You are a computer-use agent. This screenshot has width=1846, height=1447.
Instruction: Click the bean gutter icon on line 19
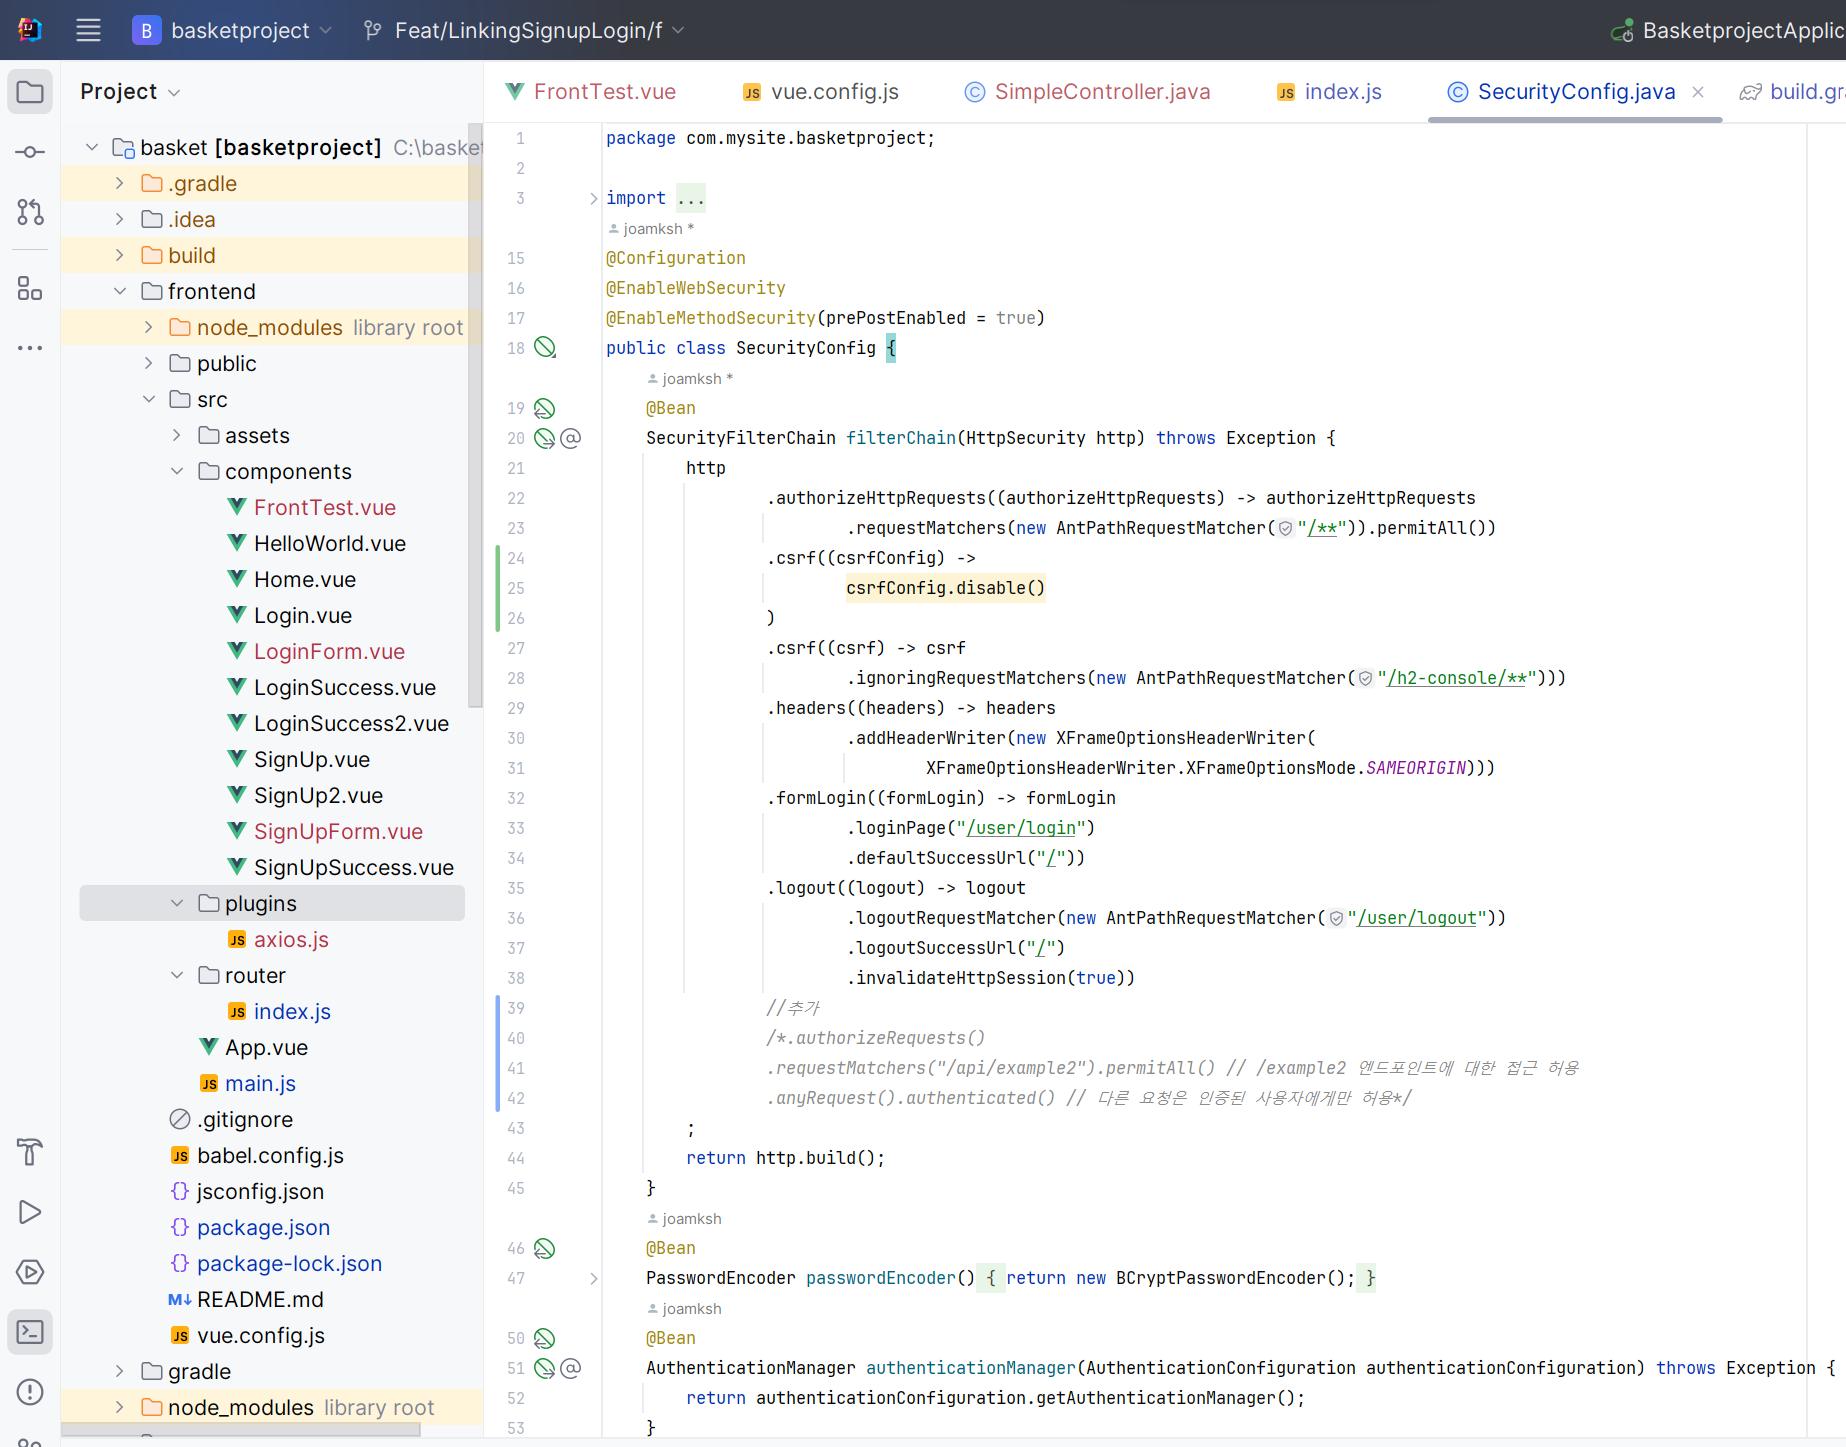(544, 408)
